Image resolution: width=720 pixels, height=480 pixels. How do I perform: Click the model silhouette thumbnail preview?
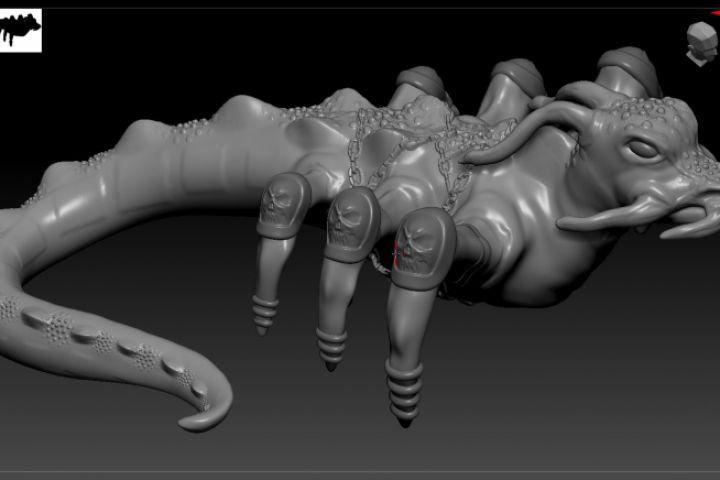click(20, 30)
